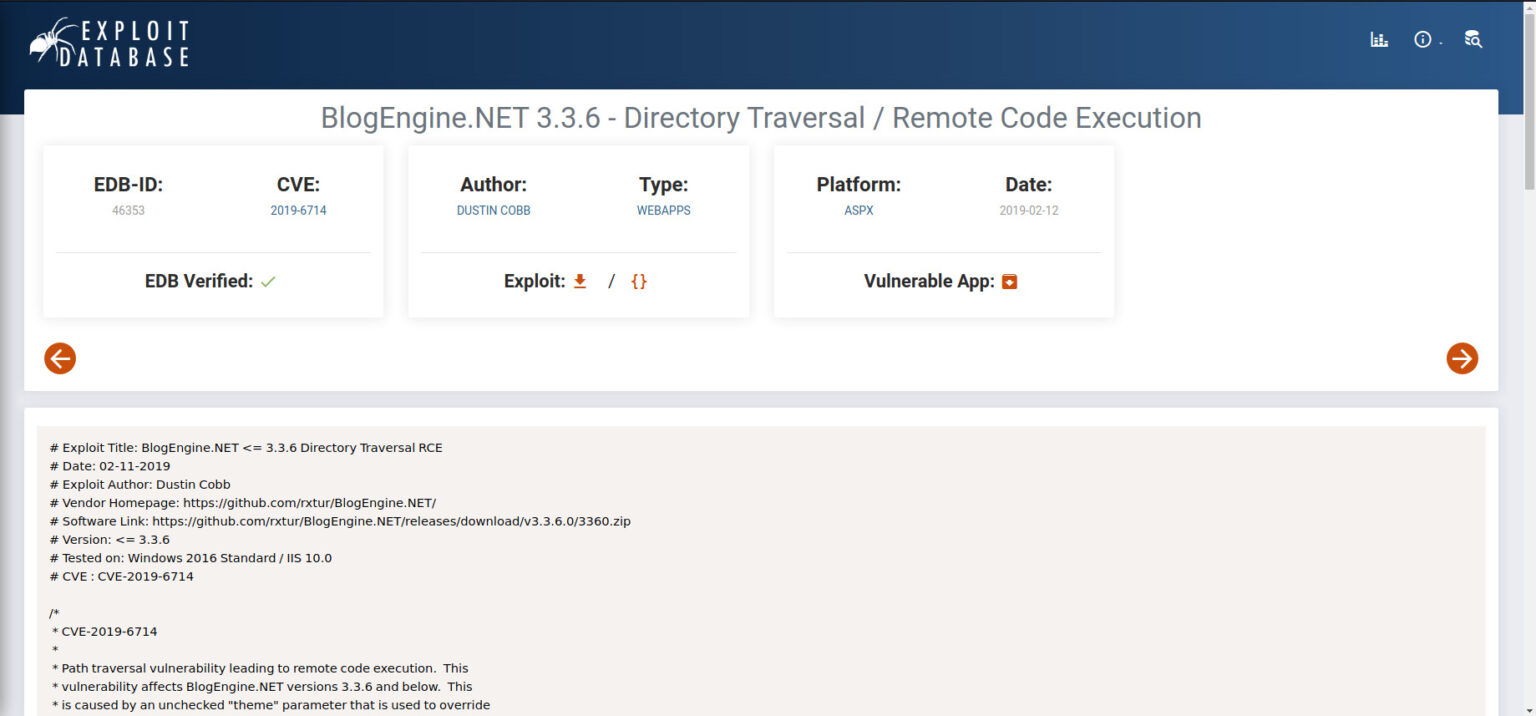This screenshot has width=1536, height=716.
Task: Open the site statistics bar chart icon
Action: [1378, 39]
